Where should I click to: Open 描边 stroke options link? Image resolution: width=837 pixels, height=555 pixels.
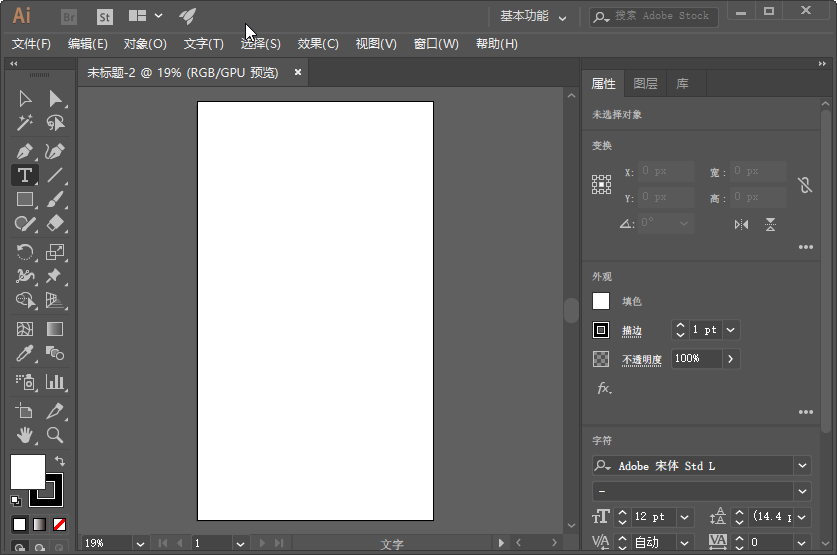click(x=632, y=331)
